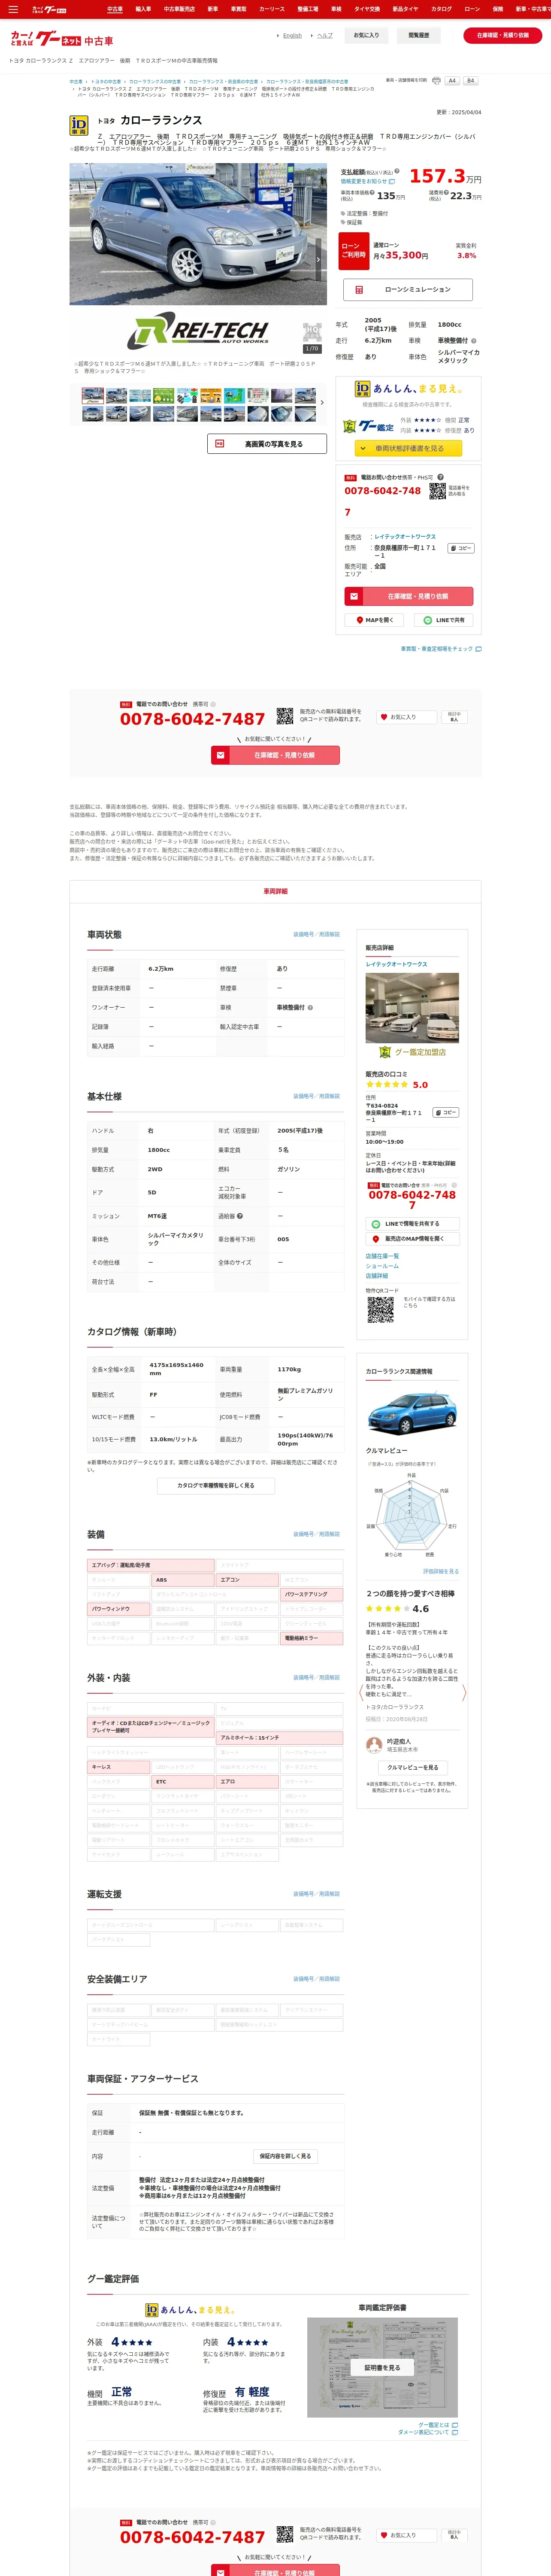551x2576 pixels.
Task: Advance main photo with right arrow
Action: (319, 259)
